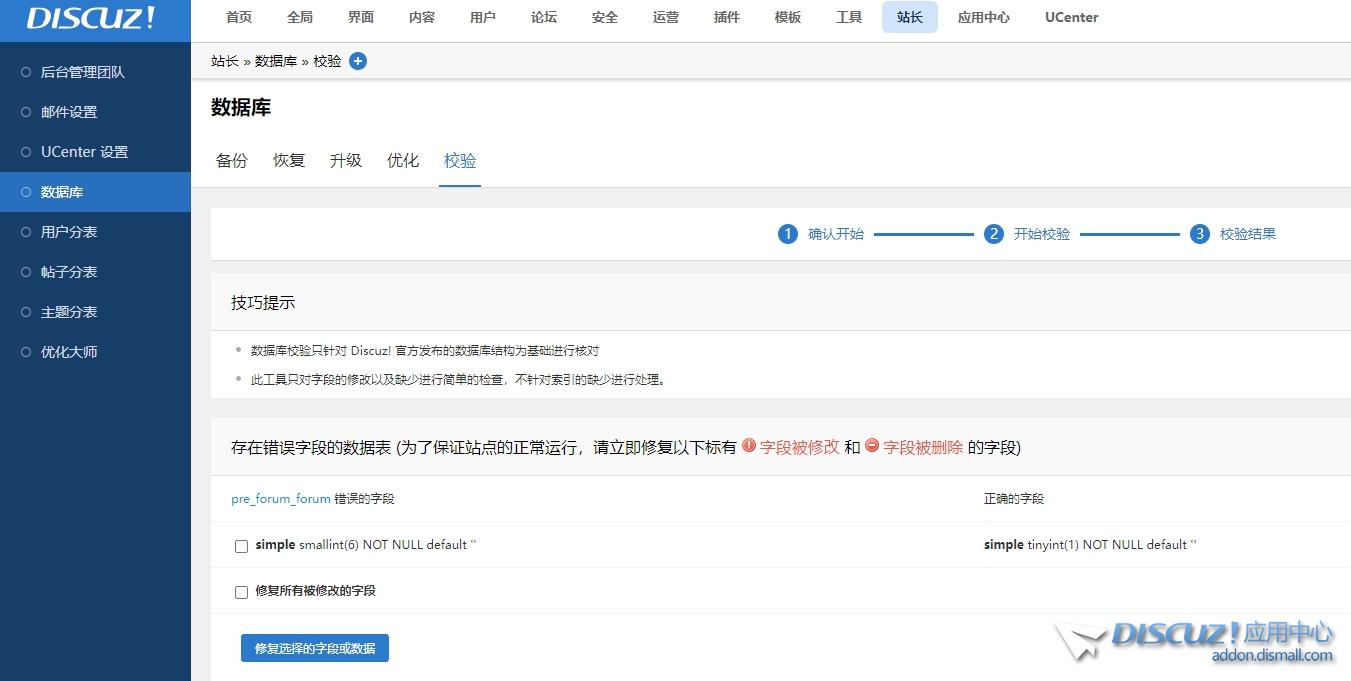1351x681 pixels.
Task: Click the blue plus icon beside 校验 breadcrumb
Action: 358,61
